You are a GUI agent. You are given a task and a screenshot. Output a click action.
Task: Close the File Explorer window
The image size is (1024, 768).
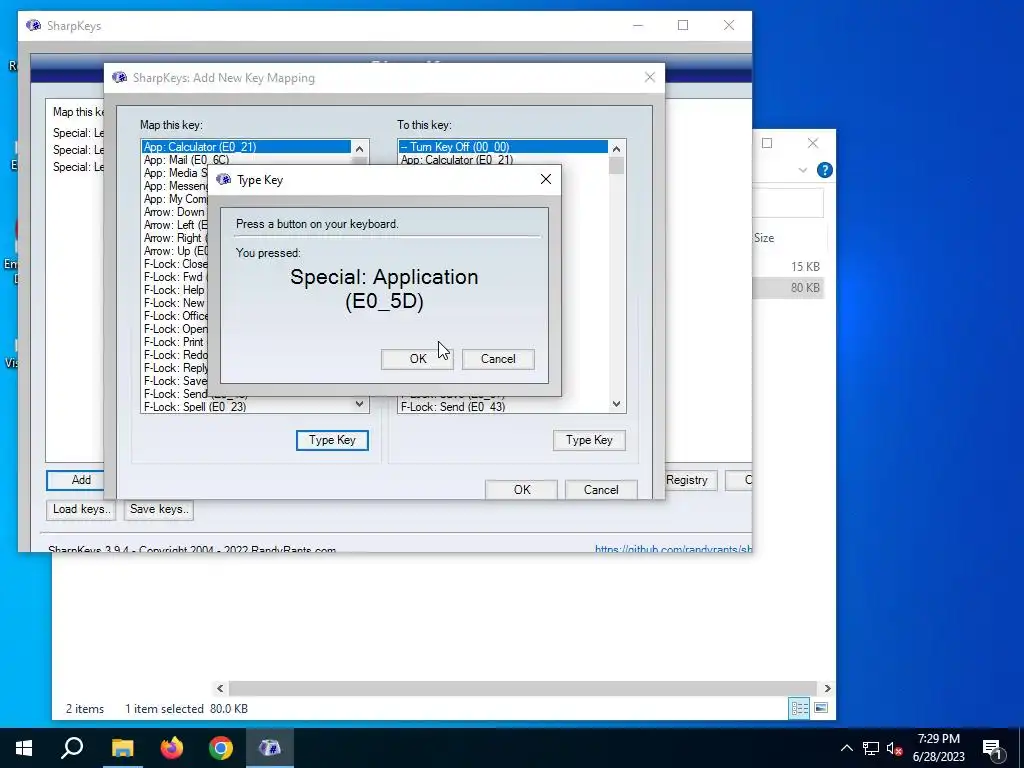pyautogui.click(x=813, y=143)
